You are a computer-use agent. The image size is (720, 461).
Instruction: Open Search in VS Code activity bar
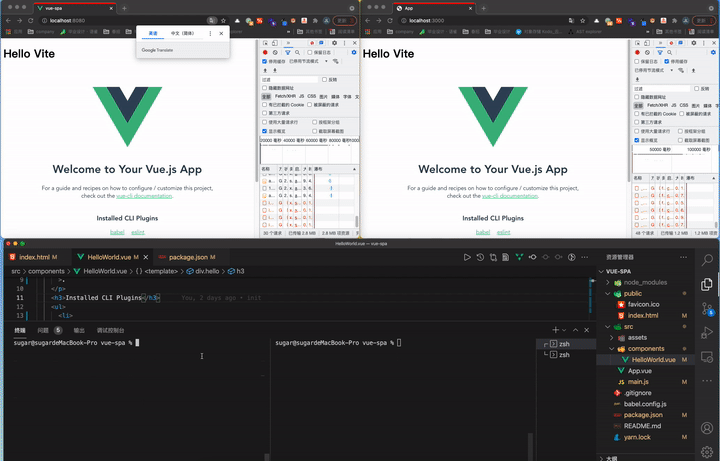pos(707,260)
